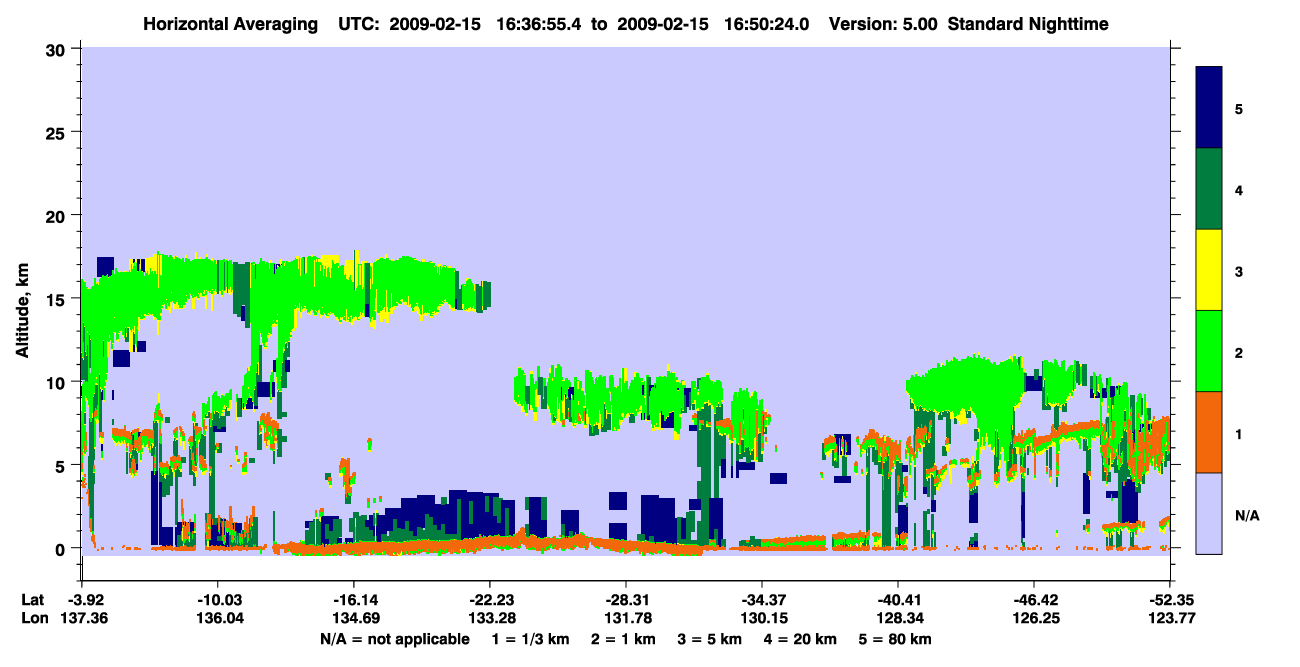Screen dimensions: 1300x667
Task: Click the lavender N/A colorbar segment
Action: [x=1209, y=513]
